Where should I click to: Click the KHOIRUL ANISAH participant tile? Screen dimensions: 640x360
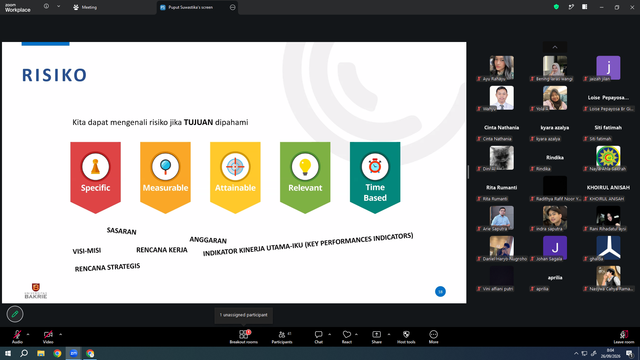click(x=608, y=188)
